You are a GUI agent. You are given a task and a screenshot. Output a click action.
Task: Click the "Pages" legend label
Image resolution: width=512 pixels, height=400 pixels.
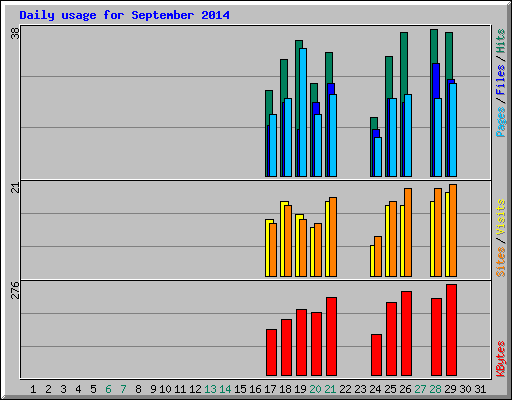tap(500, 122)
